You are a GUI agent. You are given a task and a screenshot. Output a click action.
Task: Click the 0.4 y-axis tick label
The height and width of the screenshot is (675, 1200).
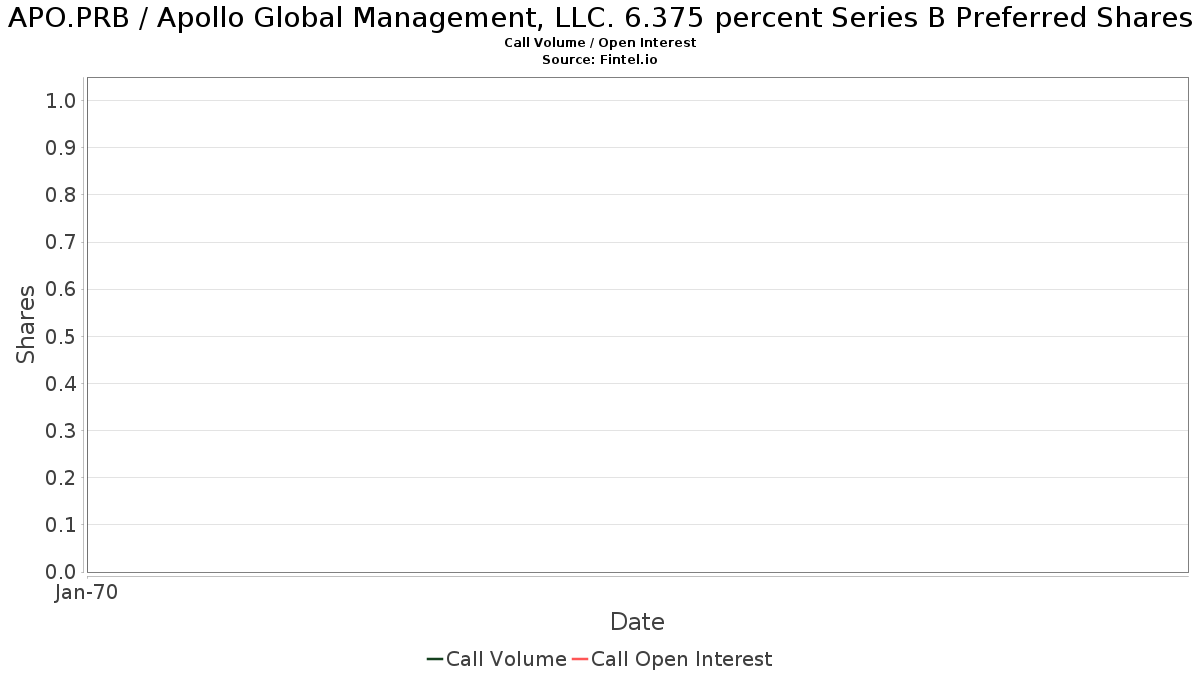coord(61,384)
